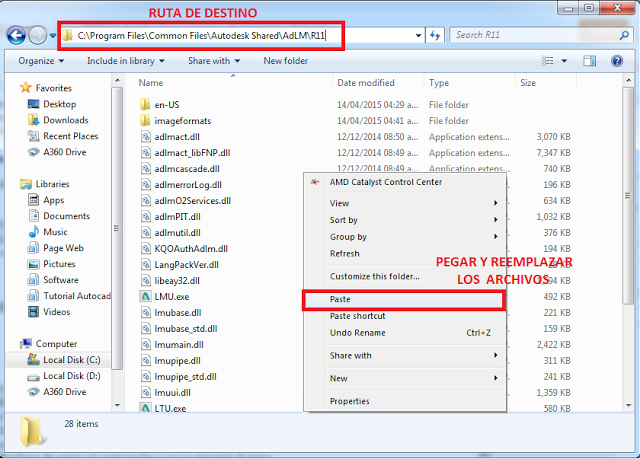This screenshot has width=640, height=459.
Task: Select the LMU.exe Autodesk icon
Action: click(x=145, y=296)
